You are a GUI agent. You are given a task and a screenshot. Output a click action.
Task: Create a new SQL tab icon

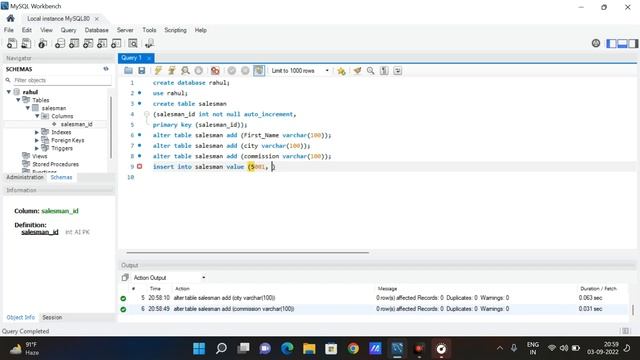12,43
